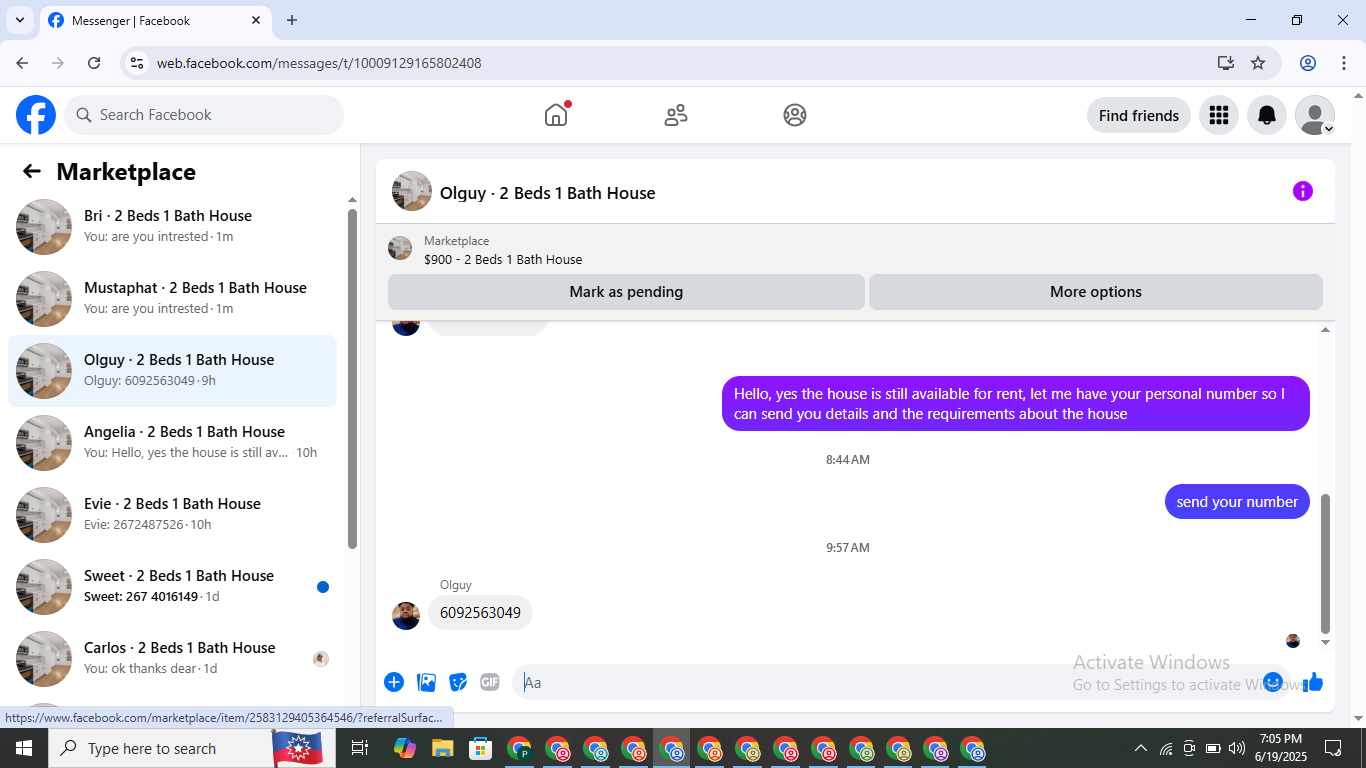
Task: Open the emoji picker in message box
Action: pyautogui.click(x=1272, y=682)
